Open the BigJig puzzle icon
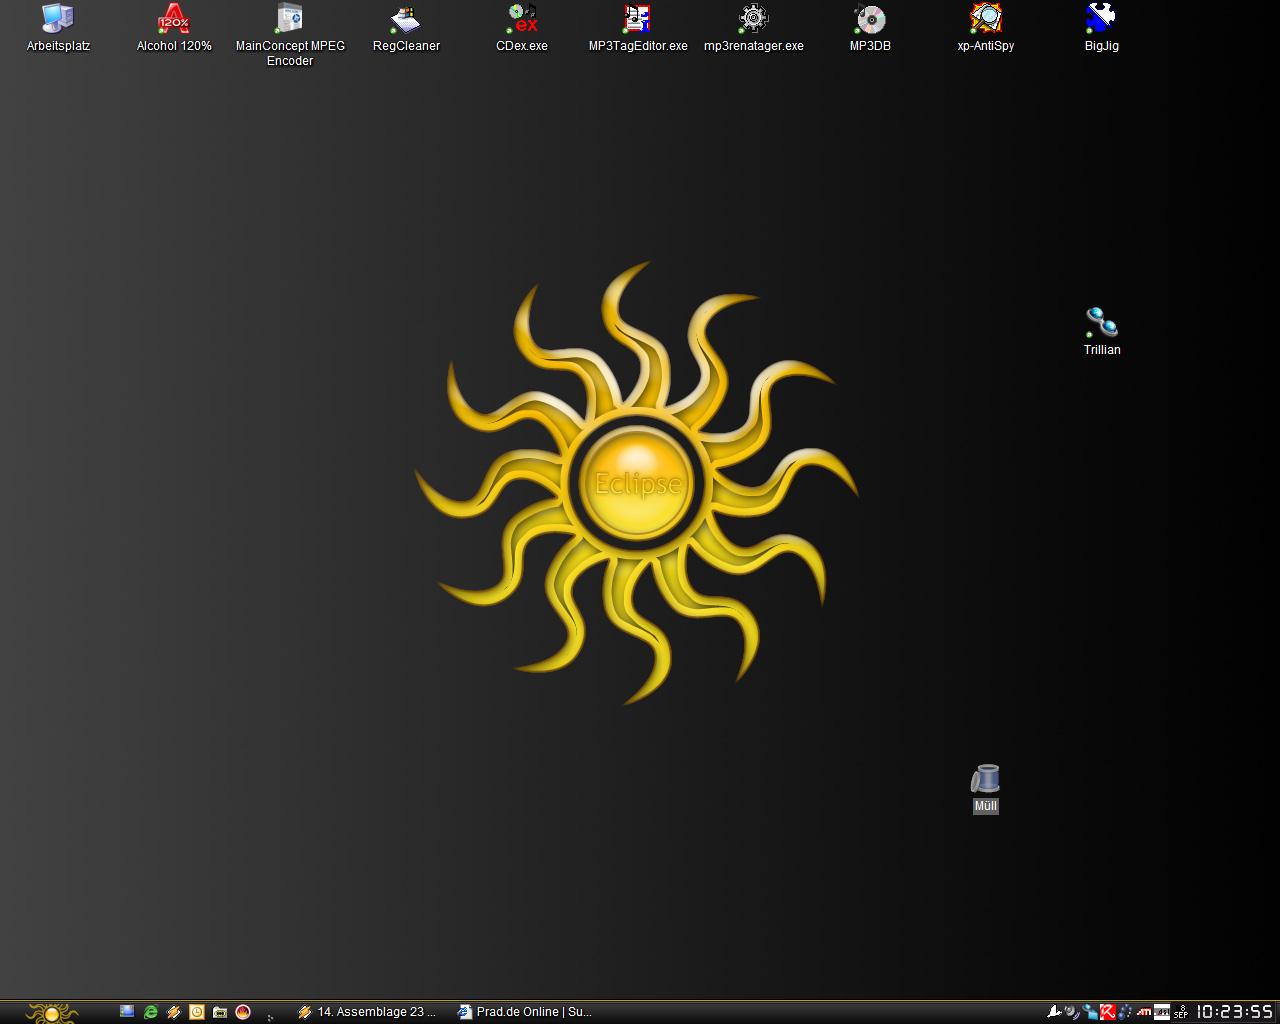 click(x=1101, y=19)
